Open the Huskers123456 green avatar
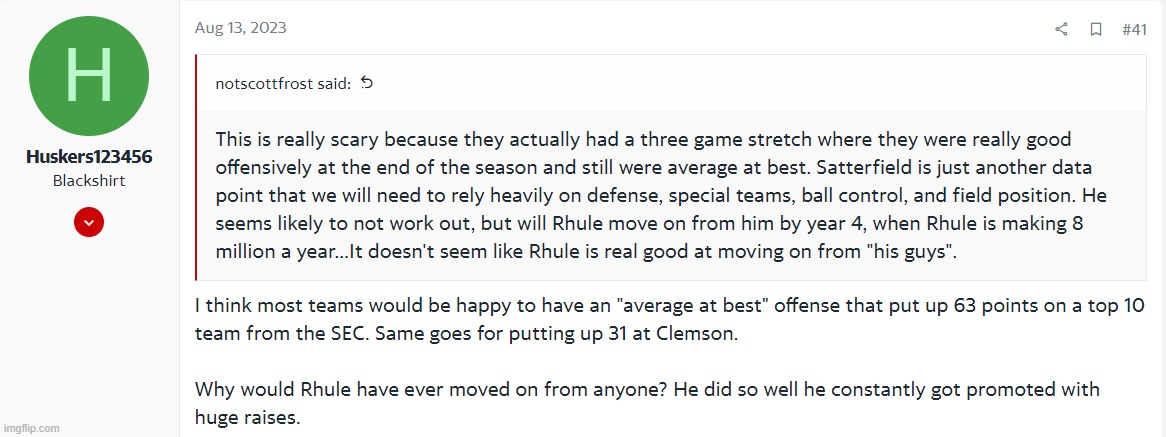 89,77
